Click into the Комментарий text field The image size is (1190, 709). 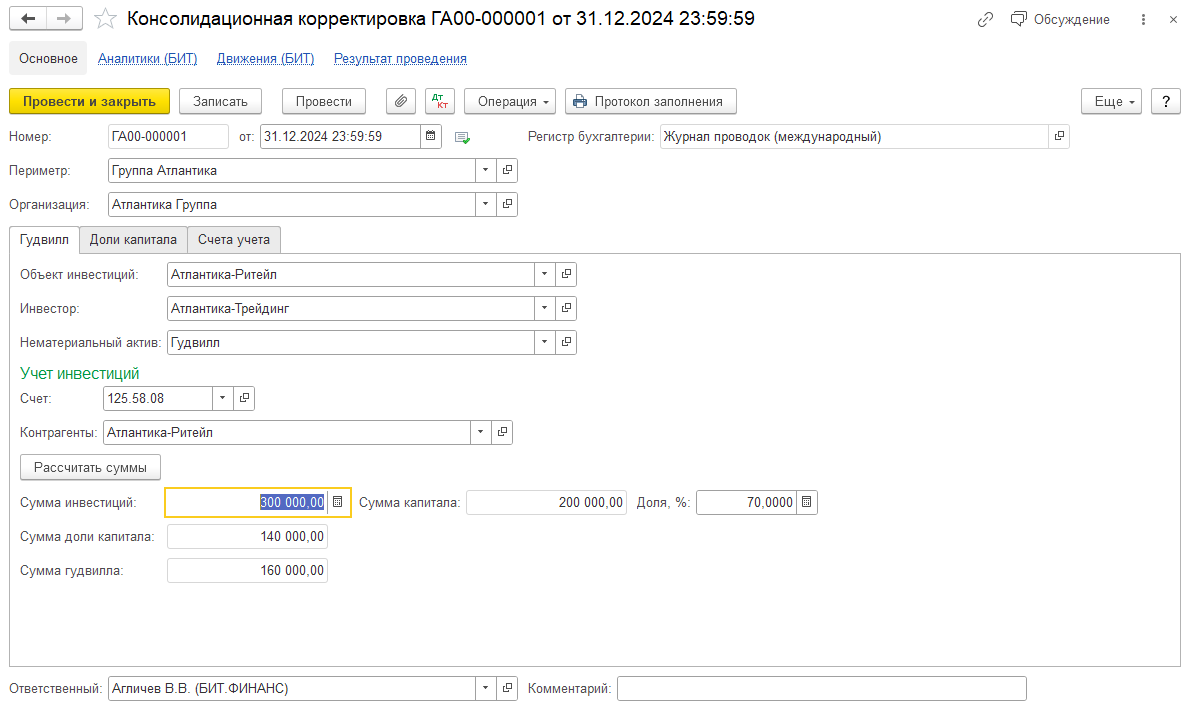pyautogui.click(x=821, y=689)
